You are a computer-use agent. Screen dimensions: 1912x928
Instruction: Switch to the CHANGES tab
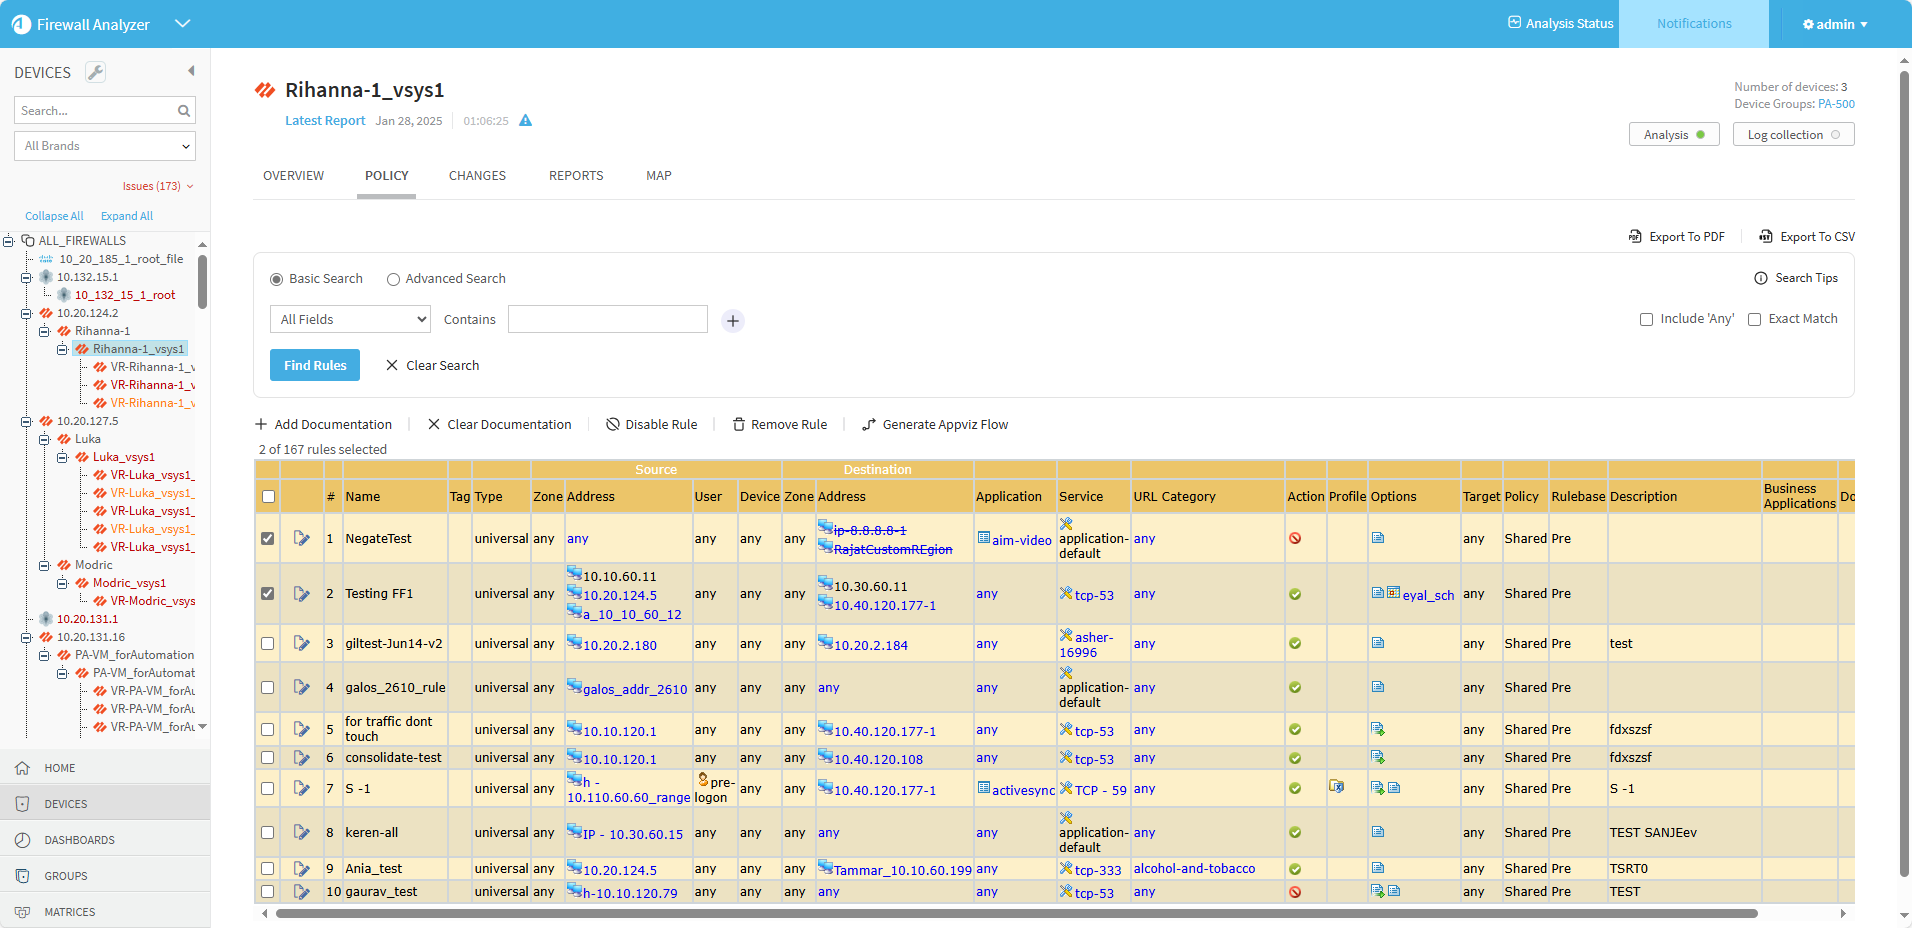tap(477, 176)
